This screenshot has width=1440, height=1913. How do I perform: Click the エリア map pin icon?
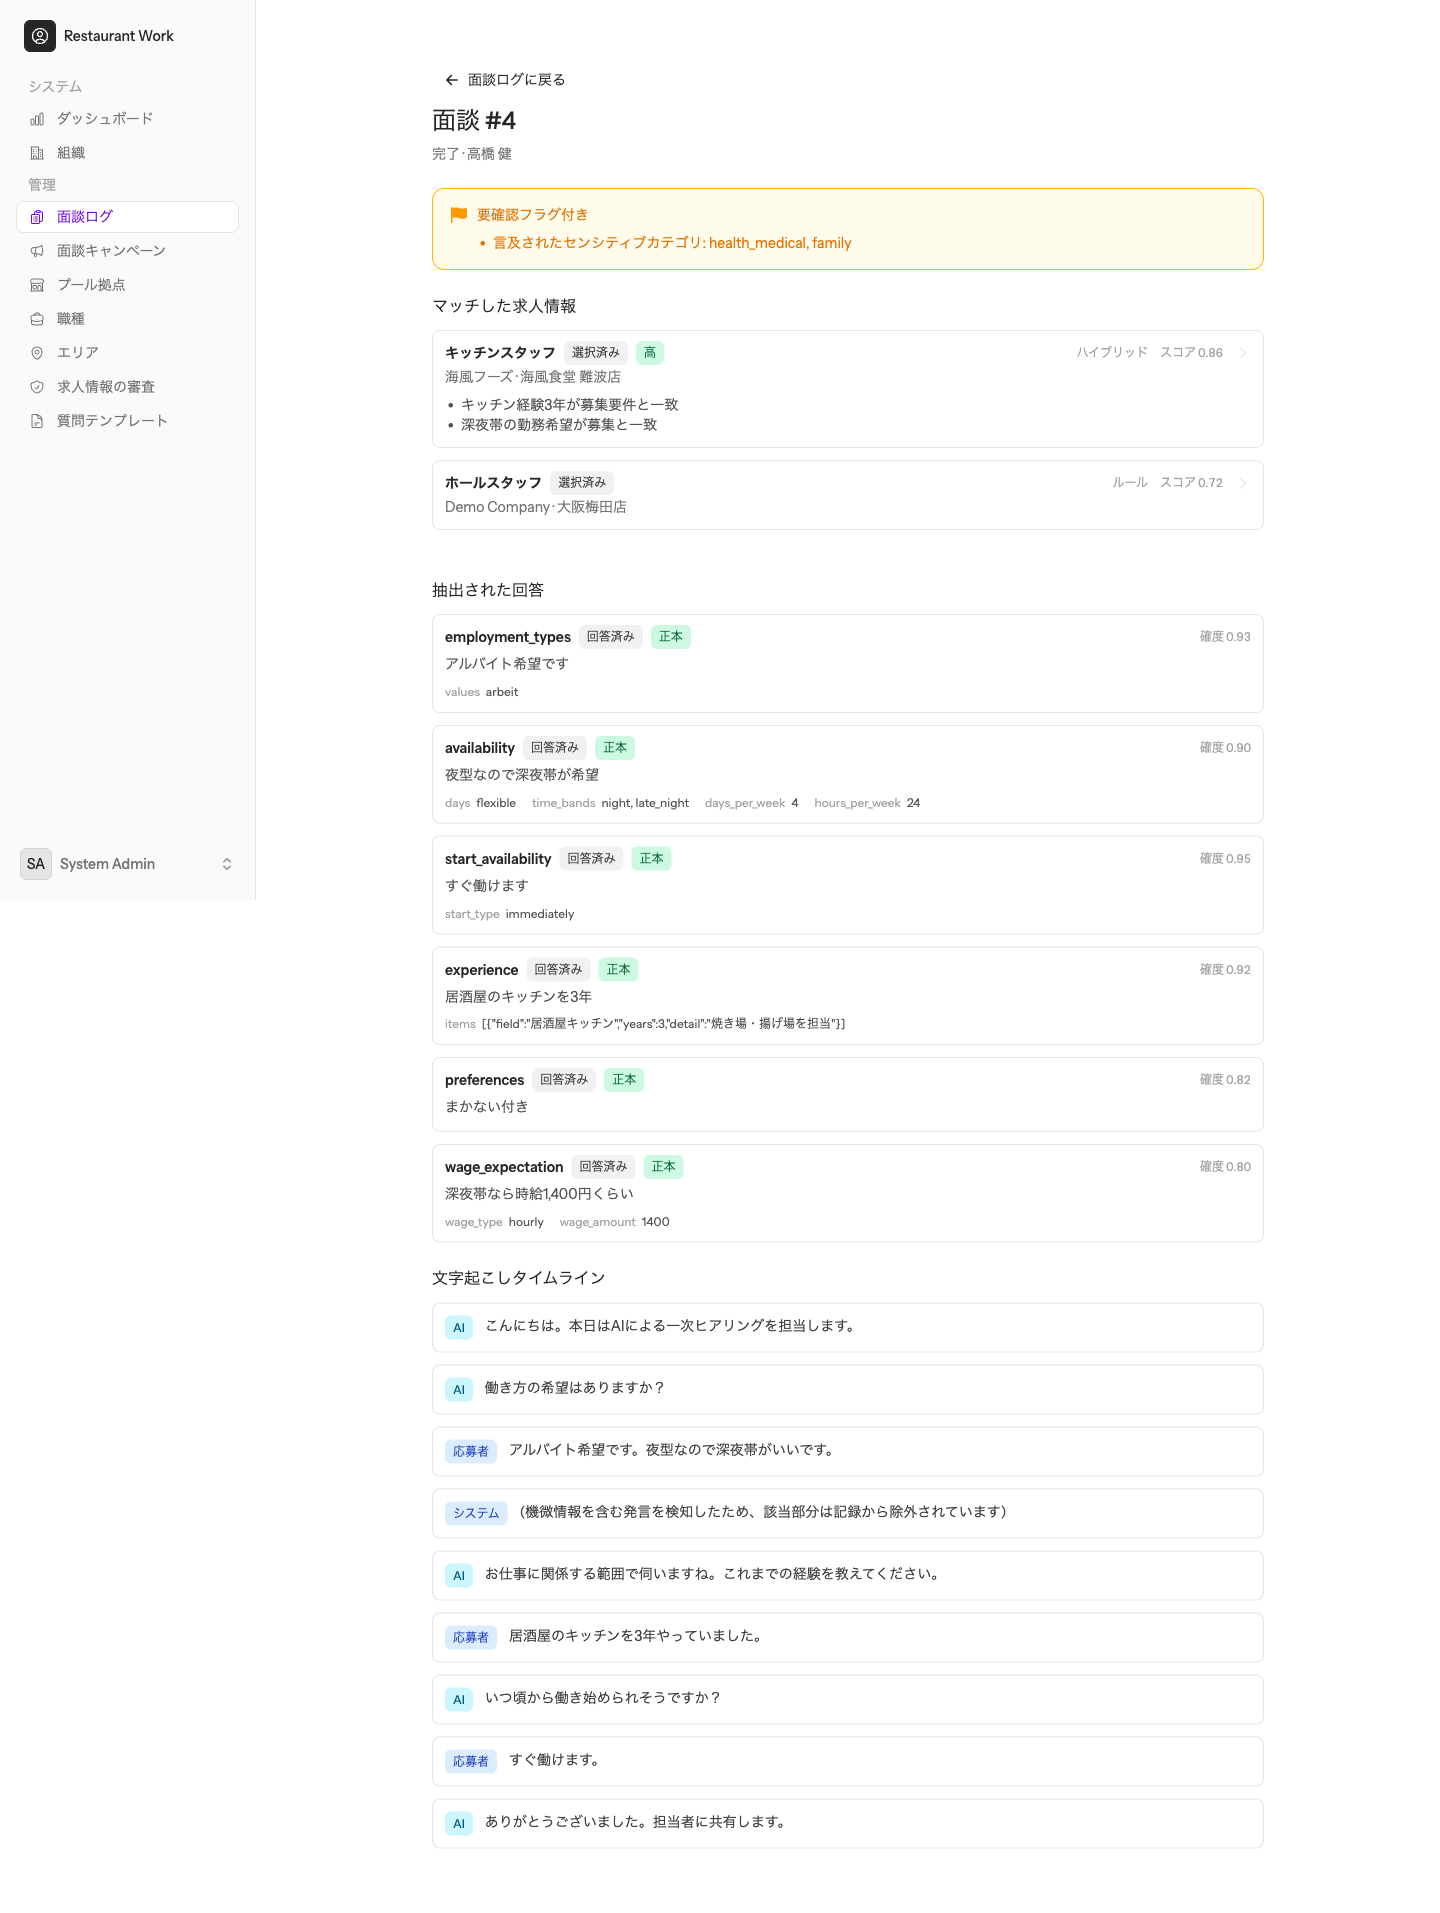point(37,353)
